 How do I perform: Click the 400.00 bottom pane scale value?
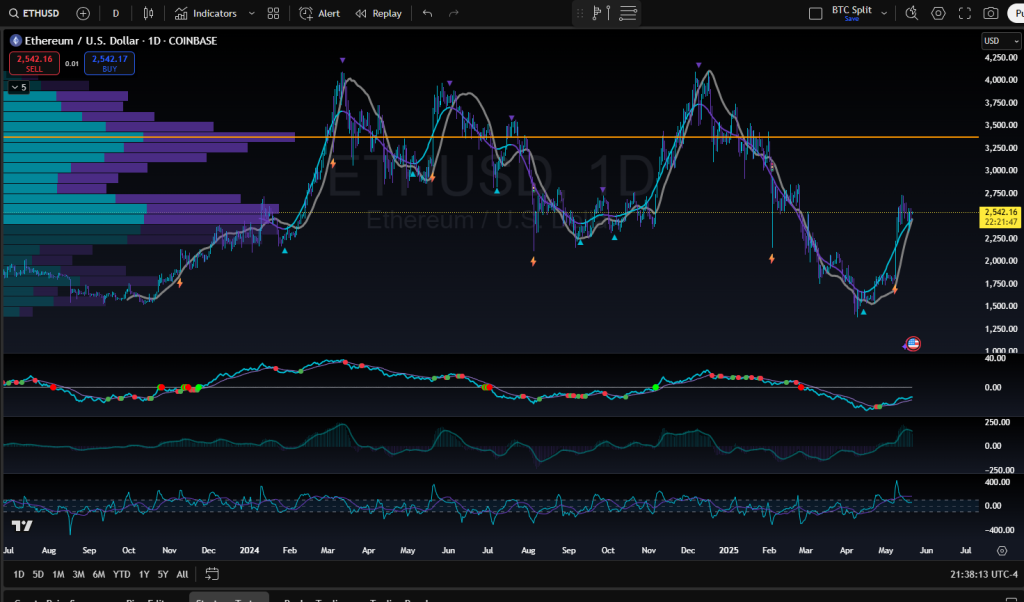997,483
